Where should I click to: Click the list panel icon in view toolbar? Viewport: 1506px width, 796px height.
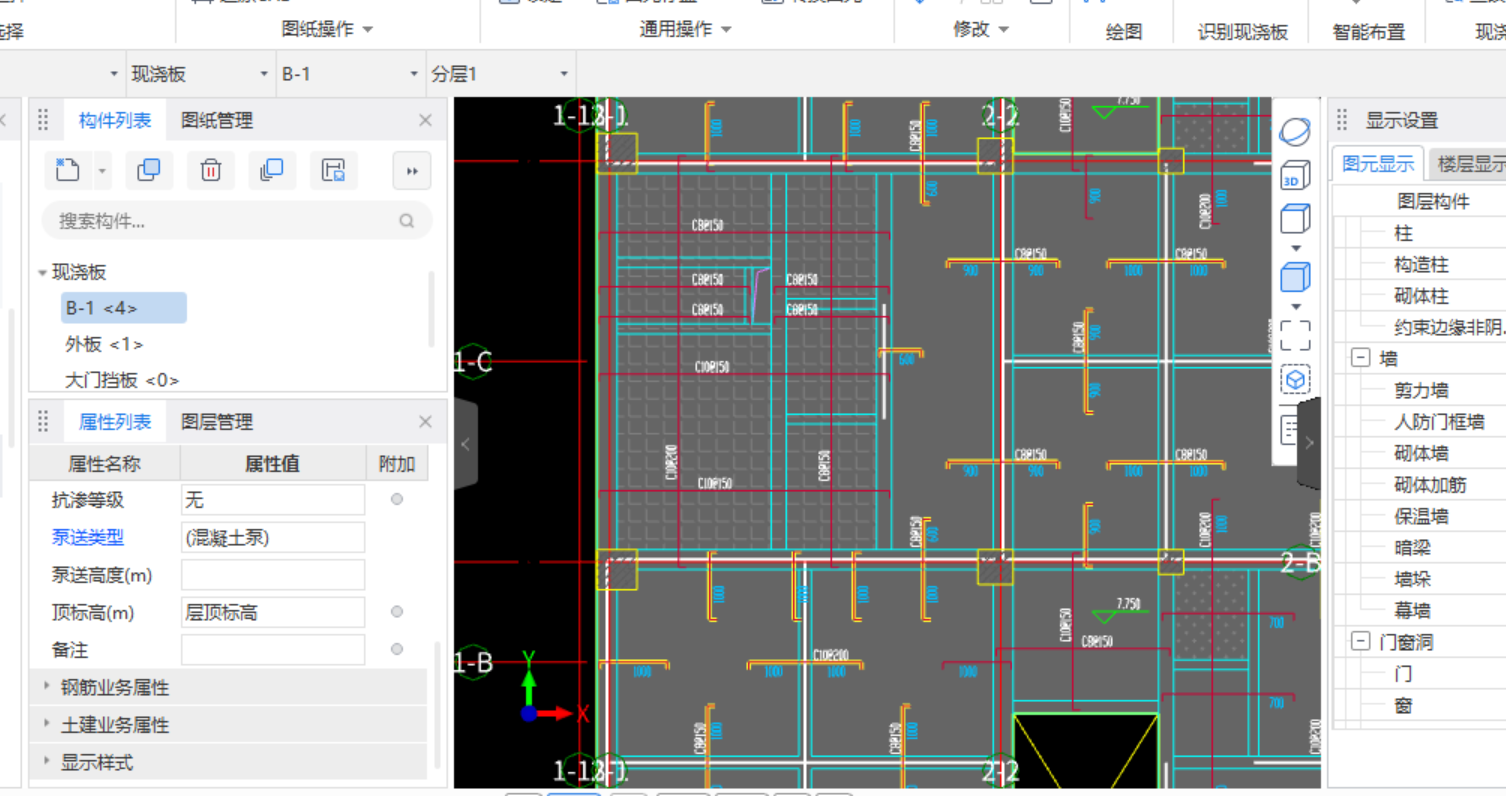pyautogui.click(x=1289, y=431)
